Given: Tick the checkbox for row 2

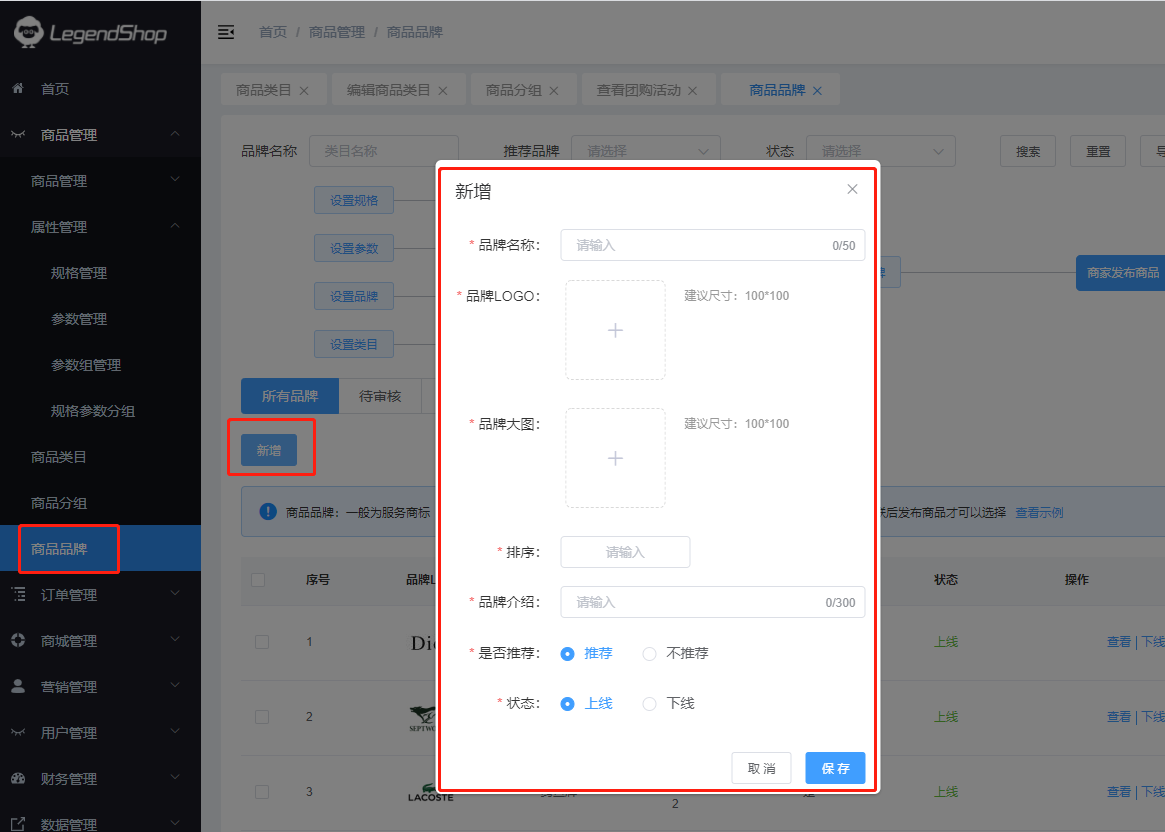Looking at the screenshot, I should [262, 717].
